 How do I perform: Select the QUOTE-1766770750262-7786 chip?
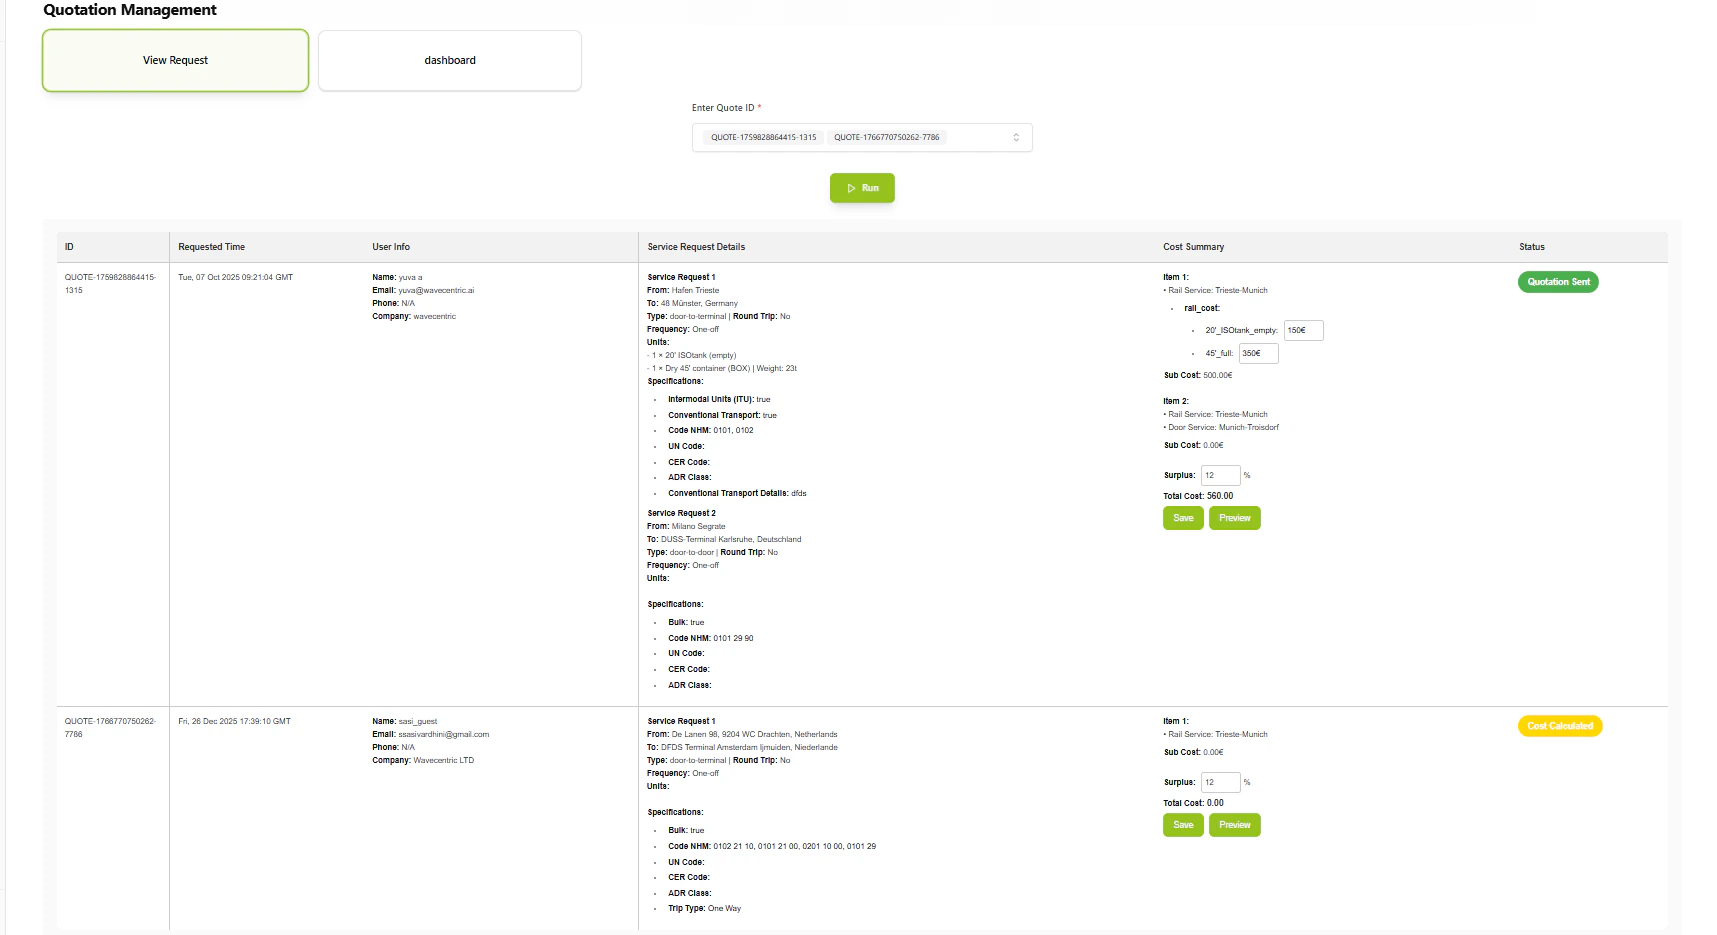click(887, 137)
